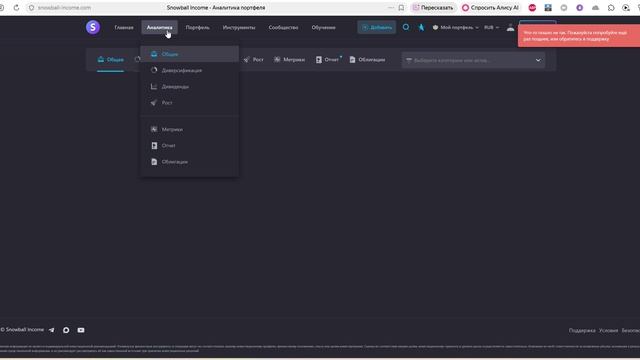640x360 pixels.
Task: Open the Обучение menu item
Action: tap(324, 27)
